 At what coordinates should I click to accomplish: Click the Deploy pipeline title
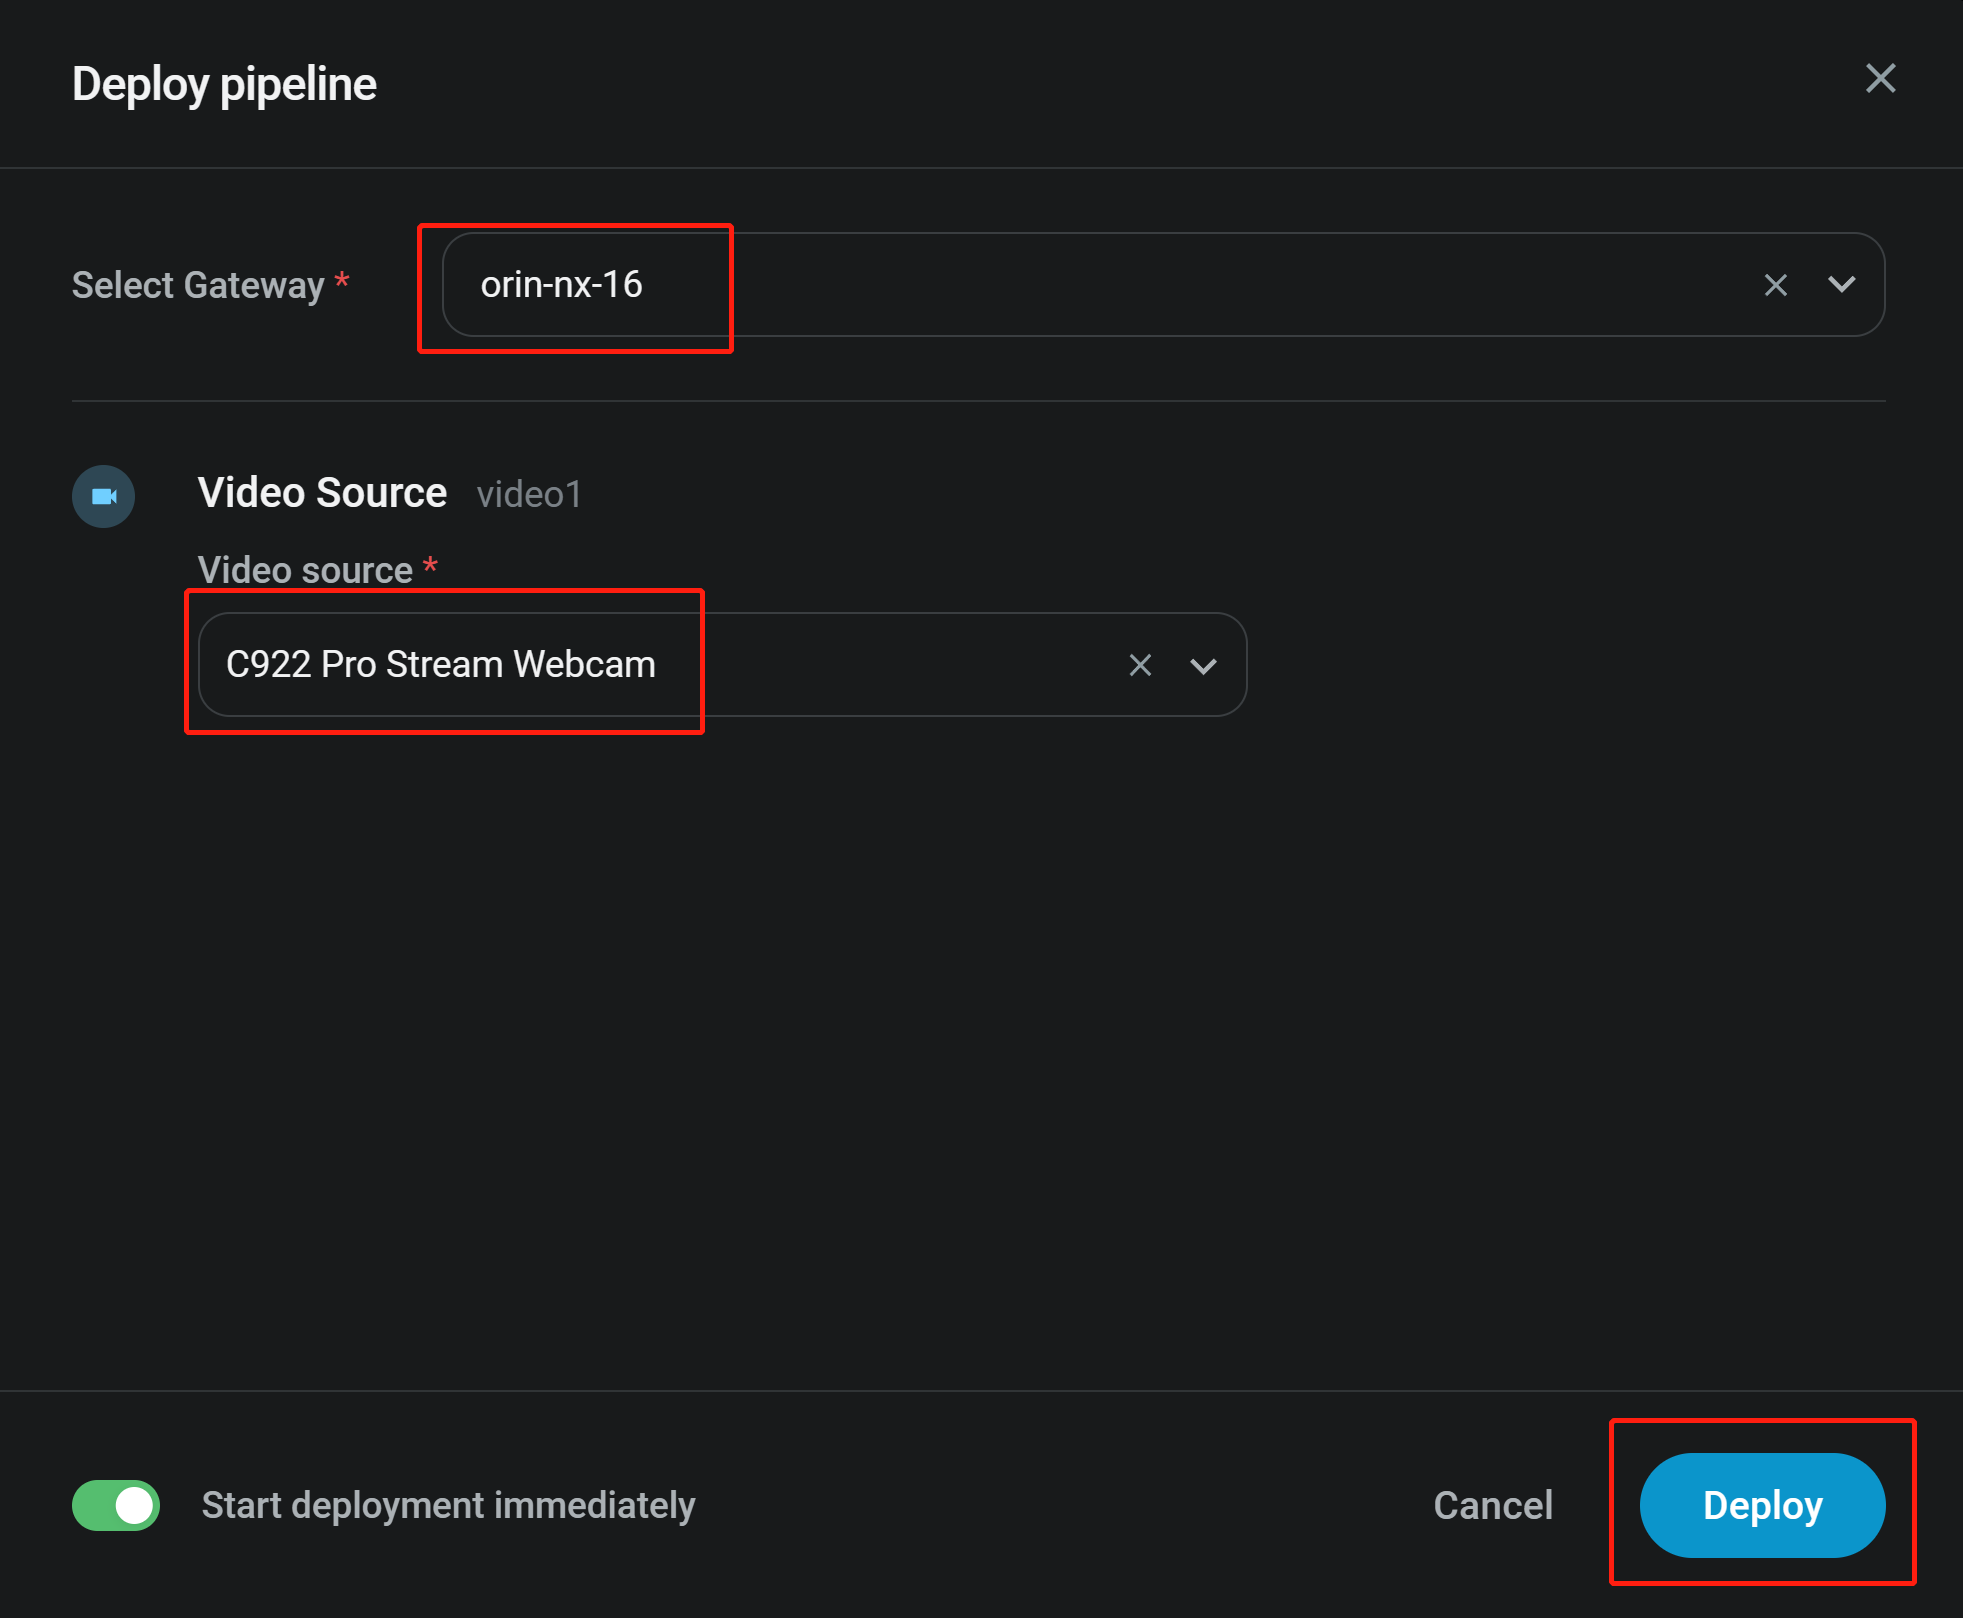(224, 84)
